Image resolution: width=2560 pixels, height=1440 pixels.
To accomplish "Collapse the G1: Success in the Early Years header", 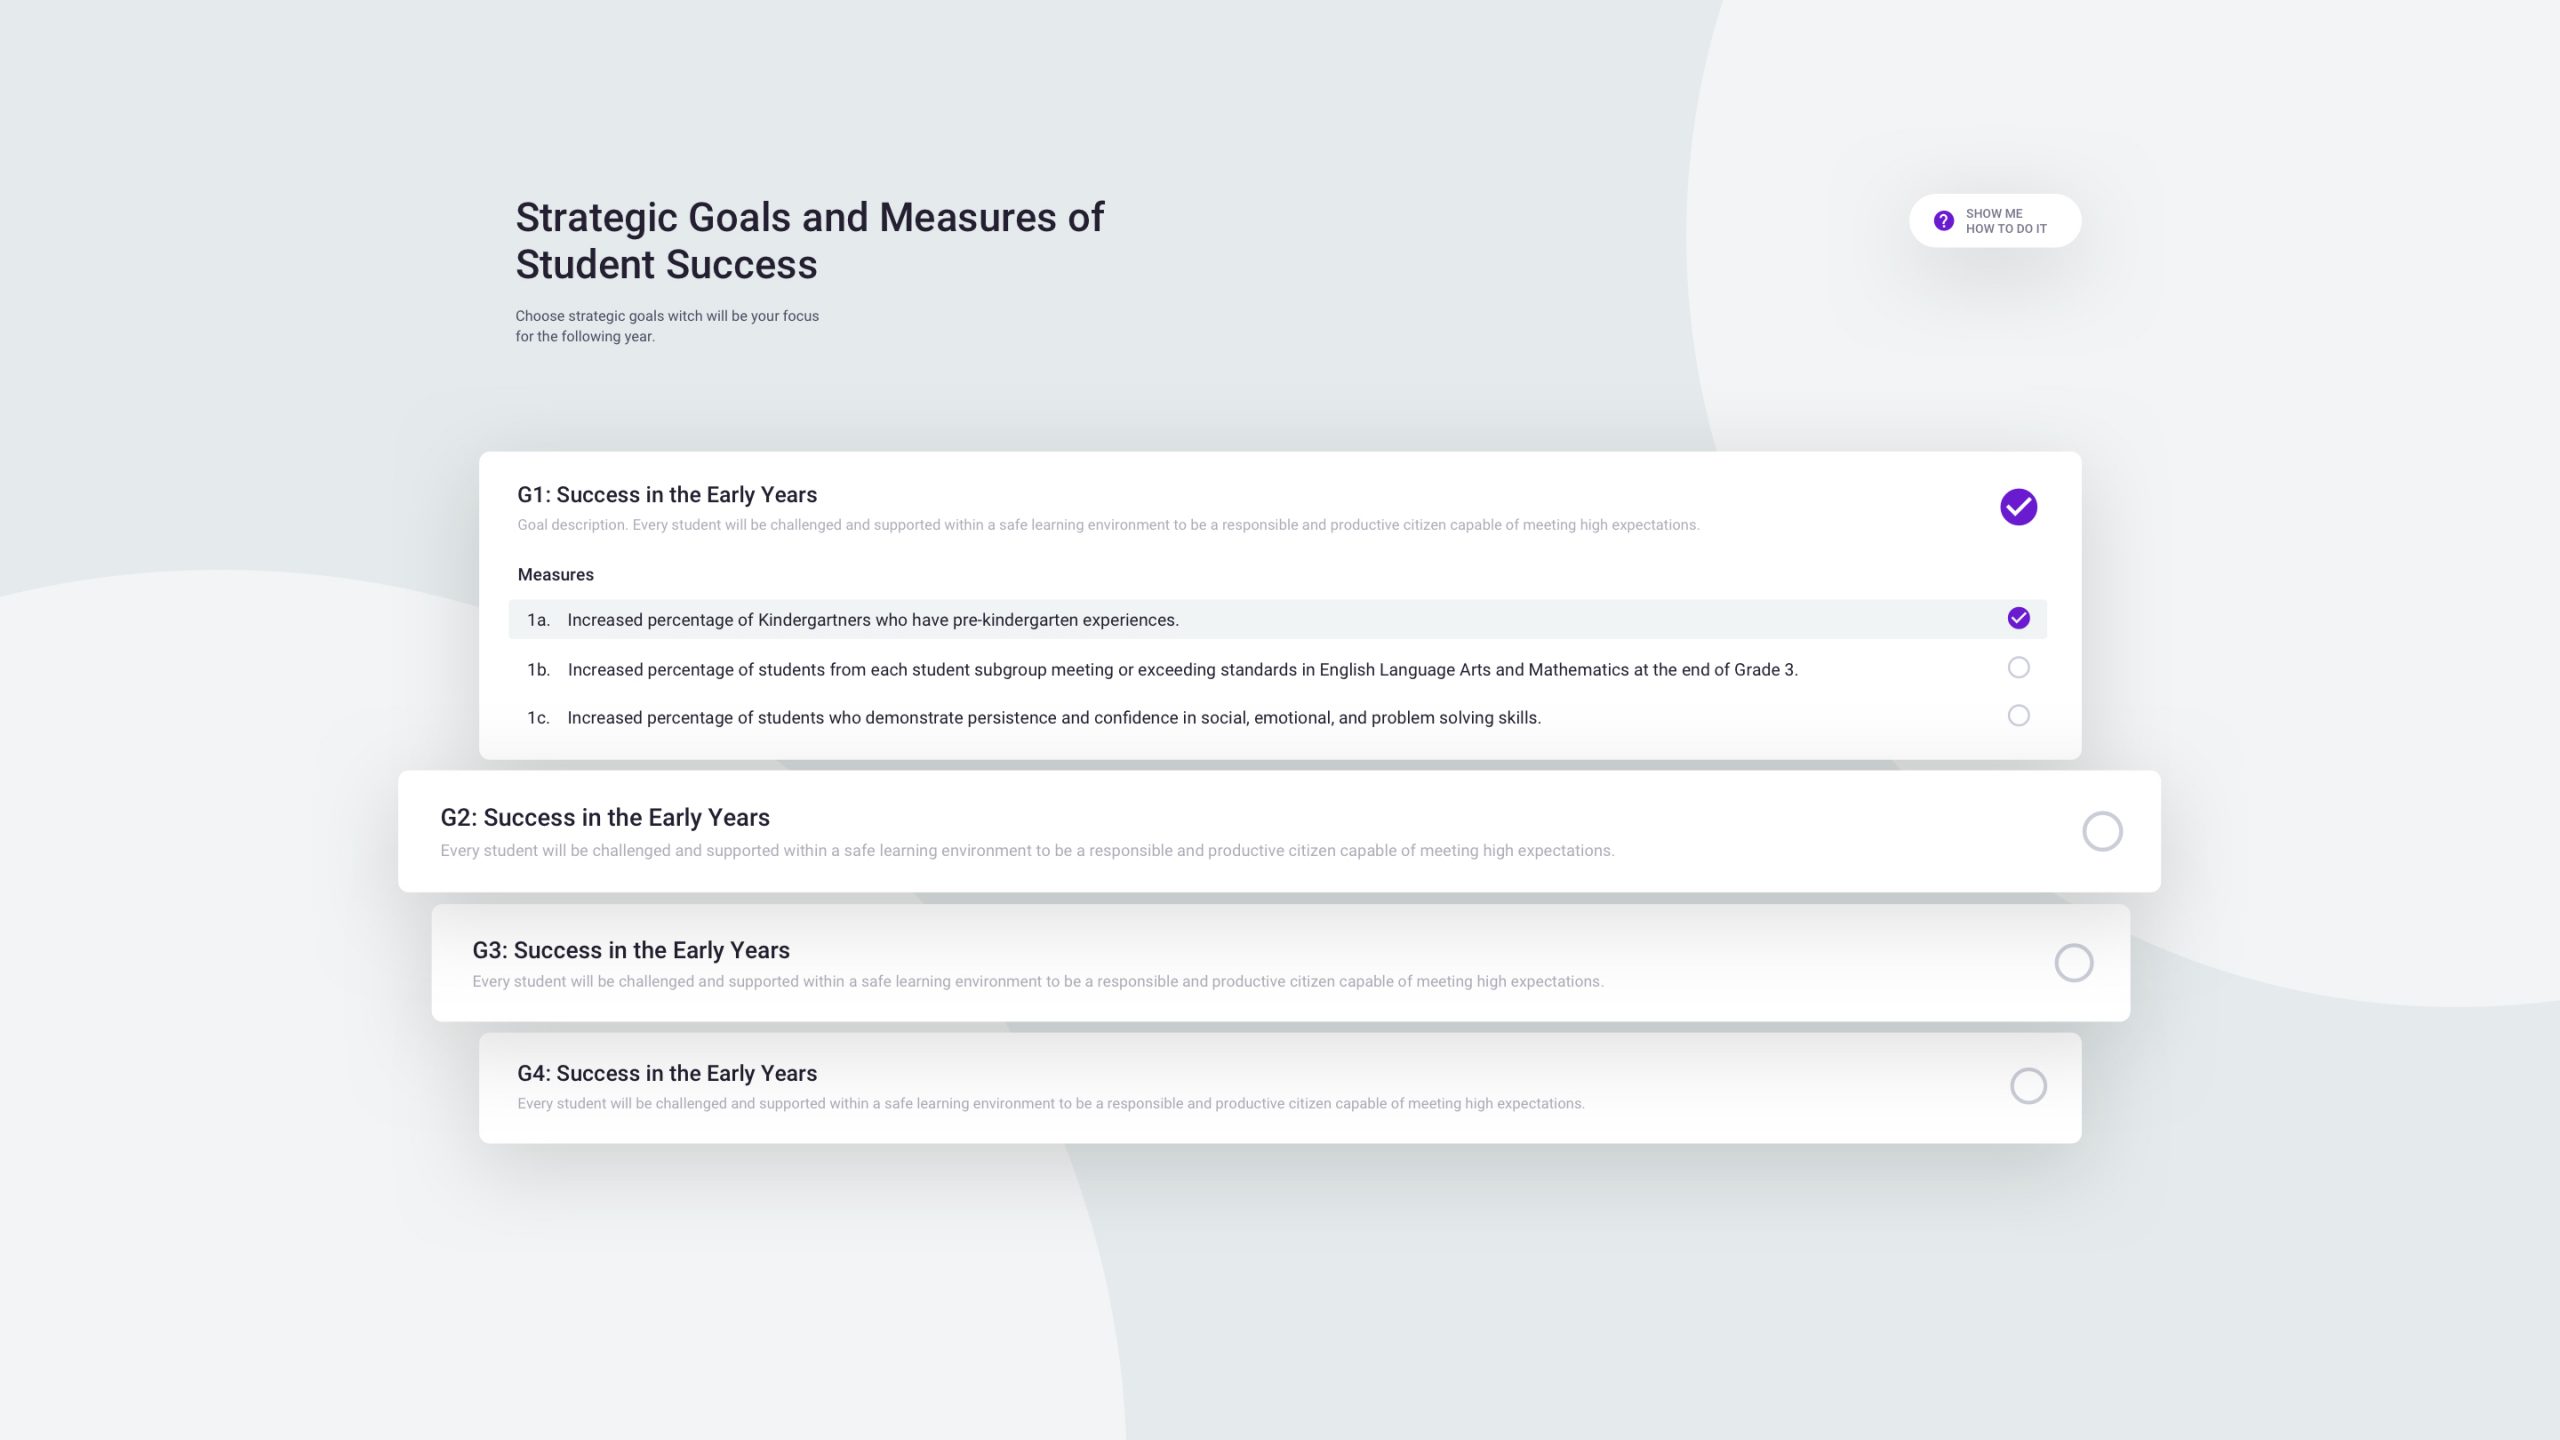I will [x=666, y=495].
